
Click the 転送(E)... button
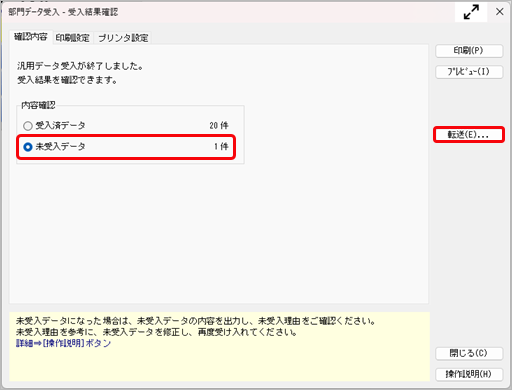coord(469,135)
